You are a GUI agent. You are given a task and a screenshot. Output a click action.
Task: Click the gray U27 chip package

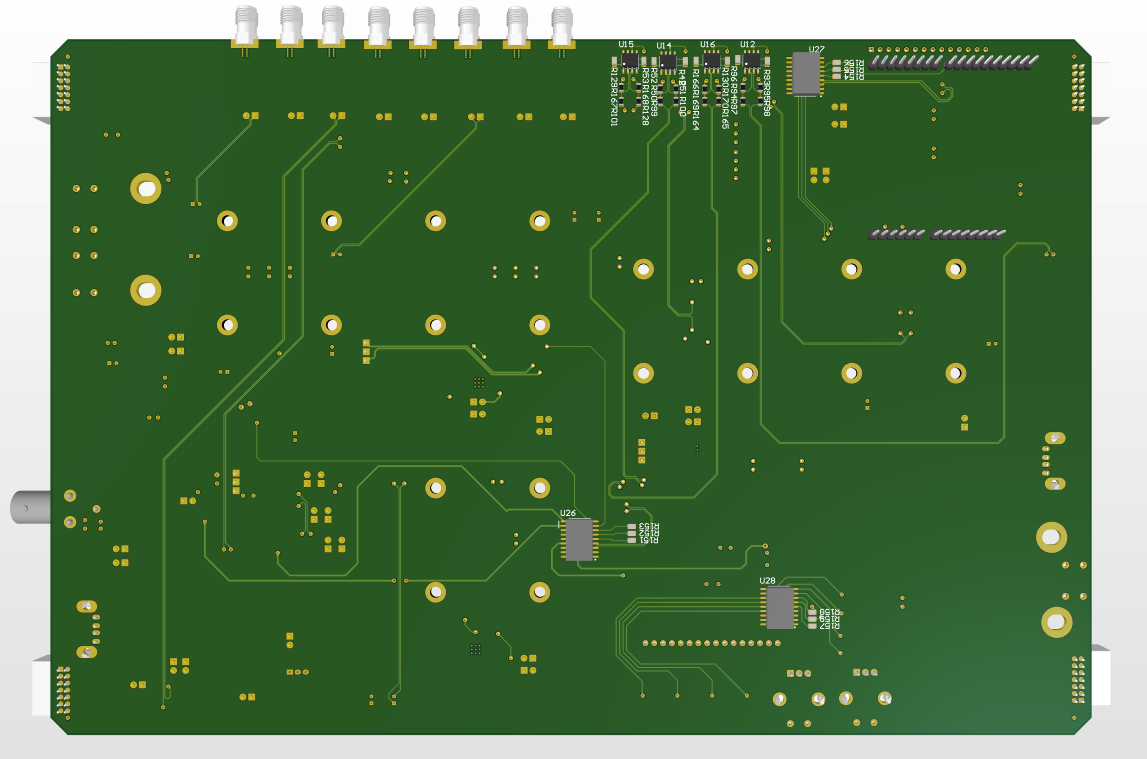[x=805, y=74]
